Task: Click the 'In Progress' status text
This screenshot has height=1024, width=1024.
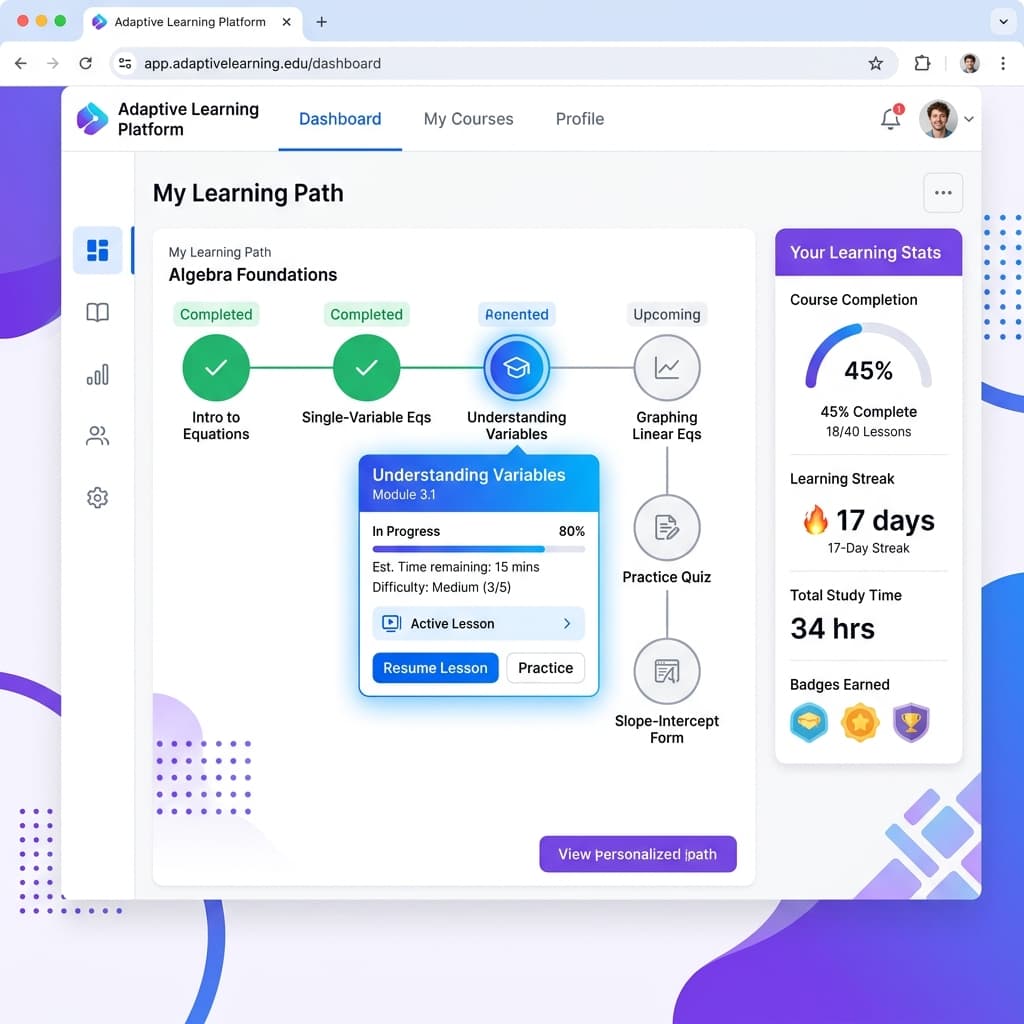Action: tap(406, 531)
